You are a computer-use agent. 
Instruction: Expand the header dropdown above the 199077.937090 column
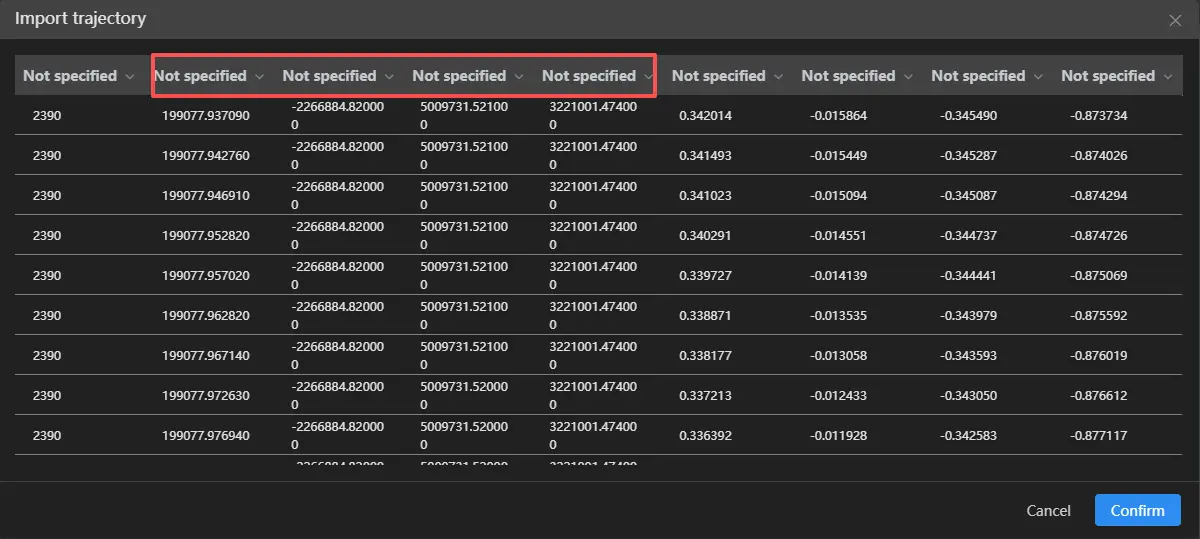(x=209, y=76)
